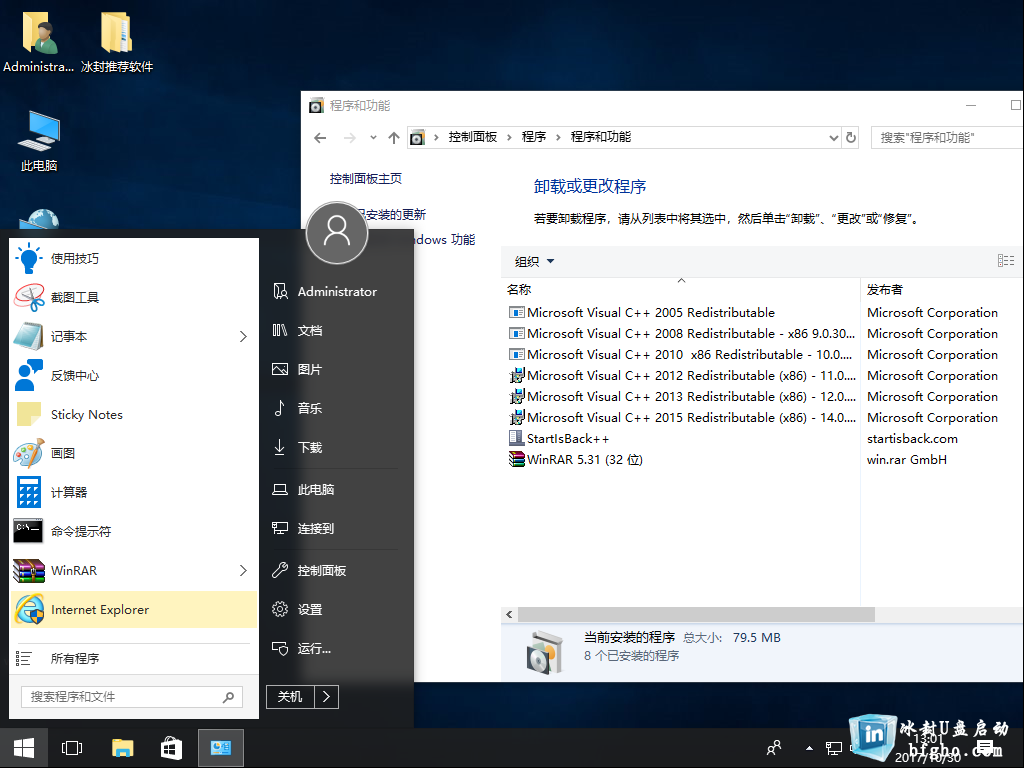
Task: Open 音乐 music in start menu
Action: pos(335,409)
